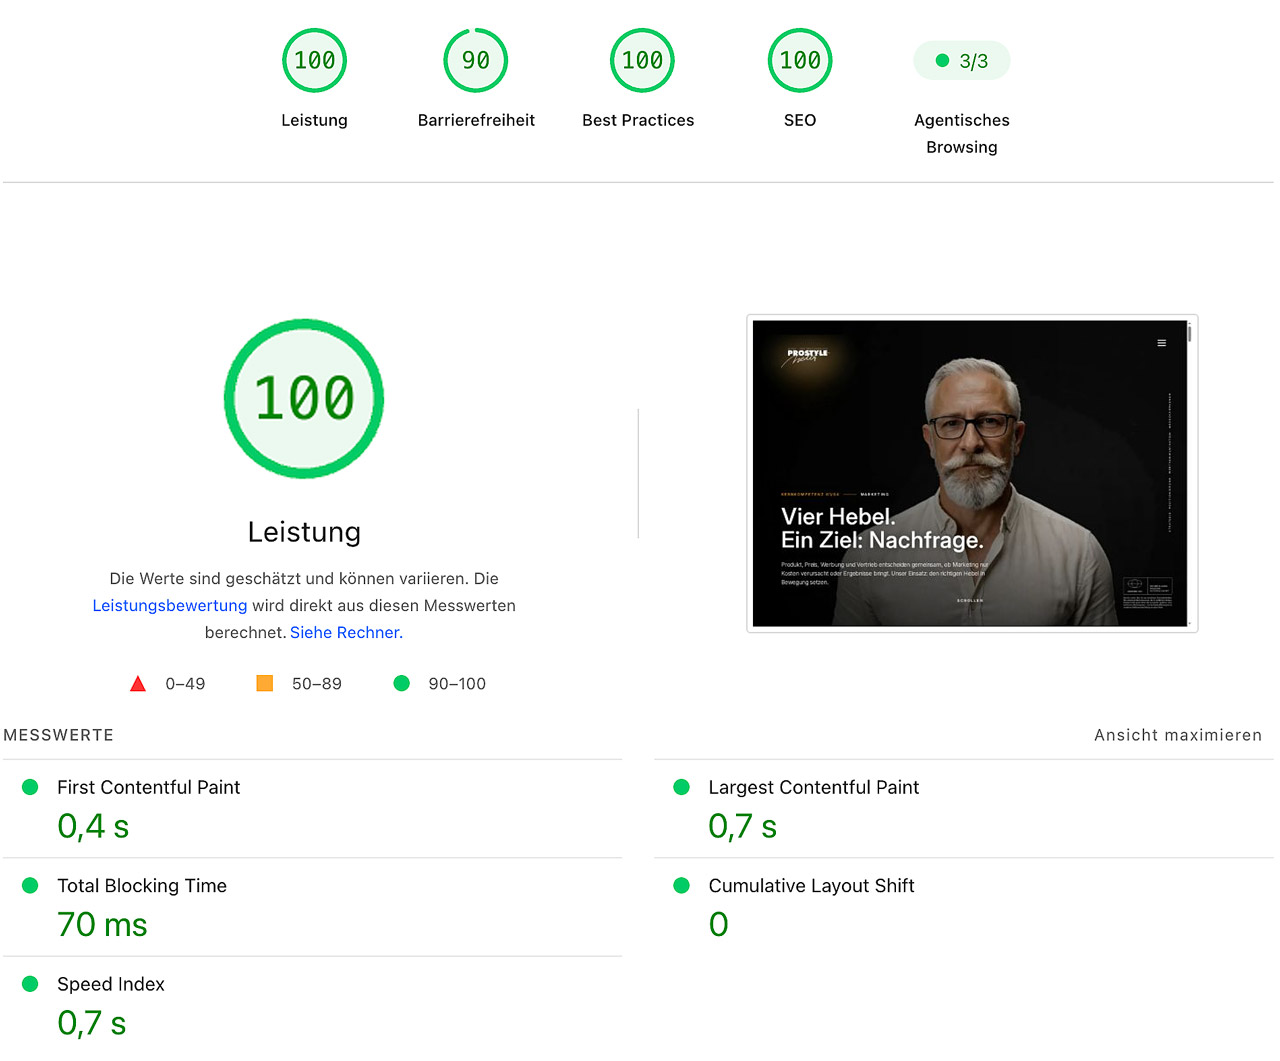Click green status dot beside First Contentful Paint
The image size is (1280, 1061).
[30, 787]
